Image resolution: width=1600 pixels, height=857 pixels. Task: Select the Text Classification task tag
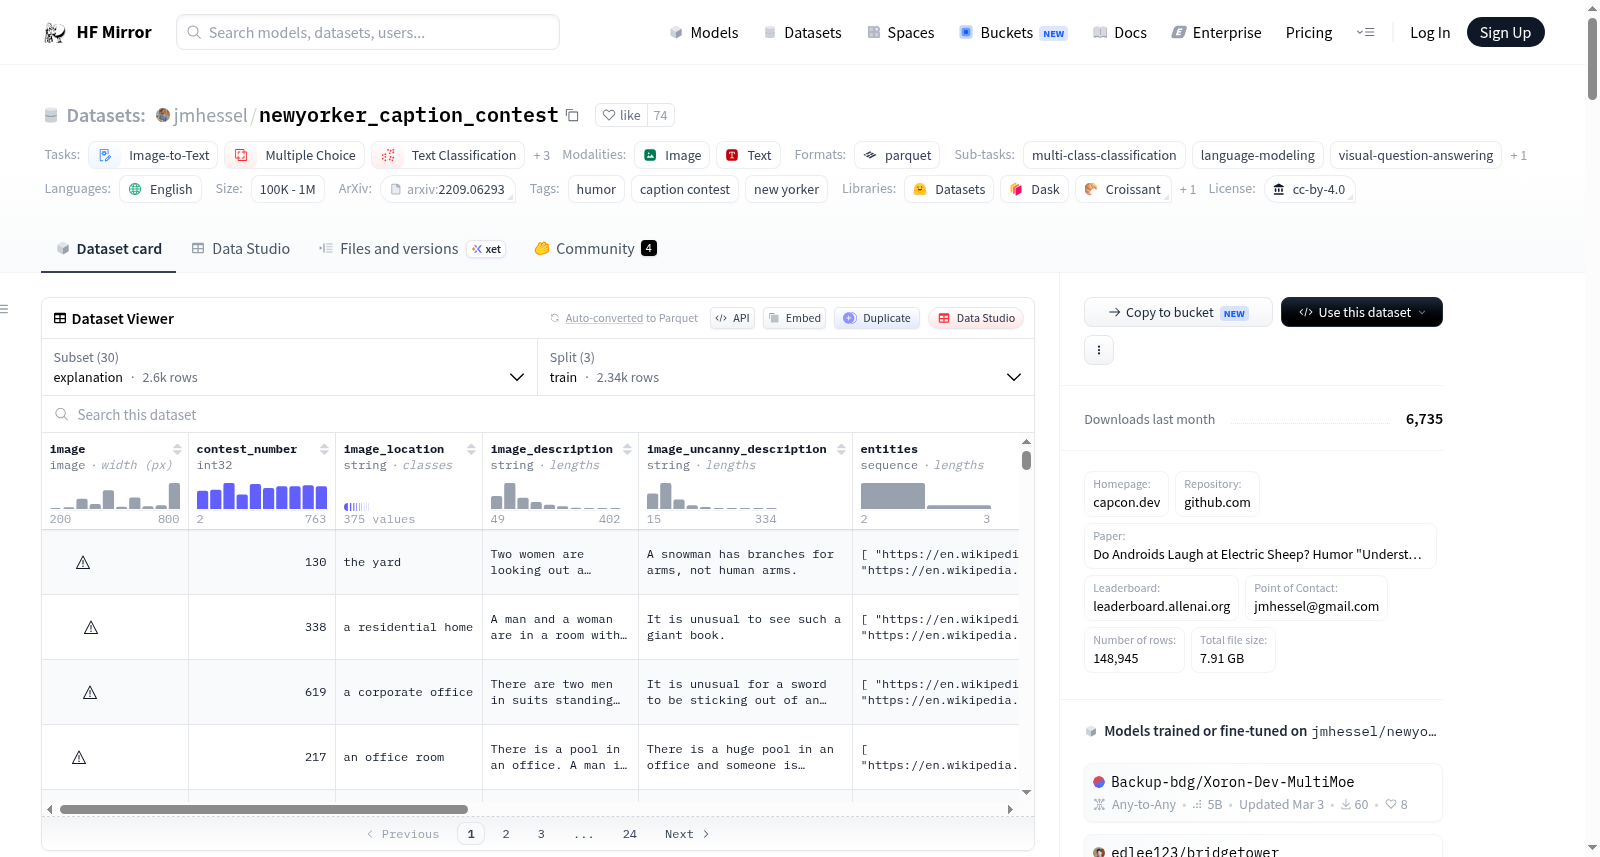(448, 155)
